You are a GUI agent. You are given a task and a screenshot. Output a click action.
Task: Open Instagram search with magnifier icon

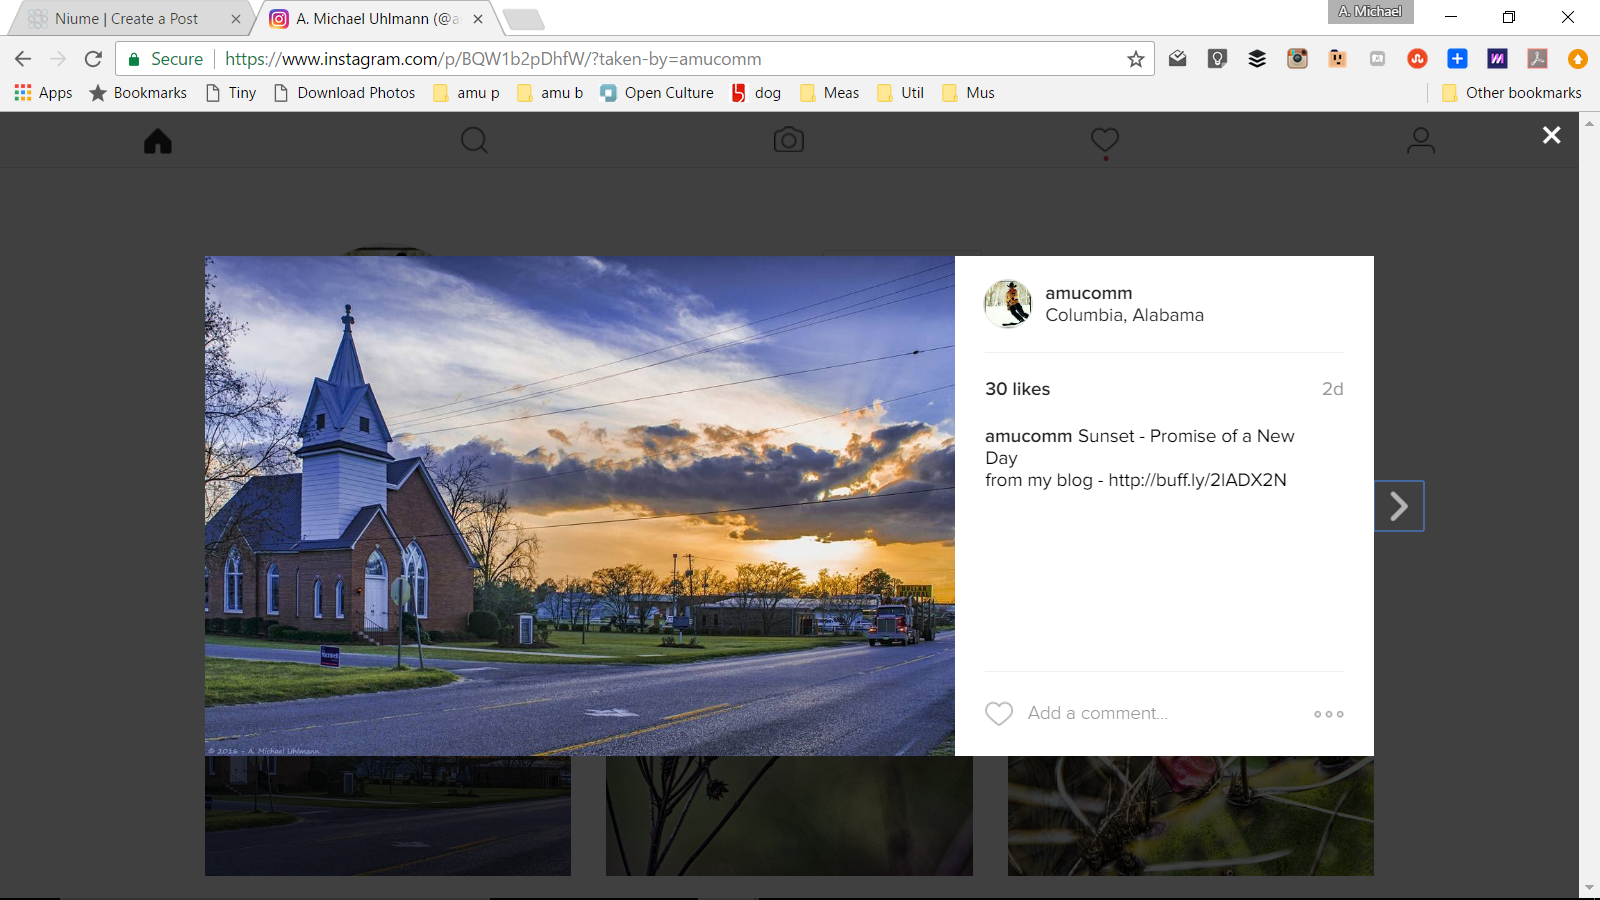[473, 140]
